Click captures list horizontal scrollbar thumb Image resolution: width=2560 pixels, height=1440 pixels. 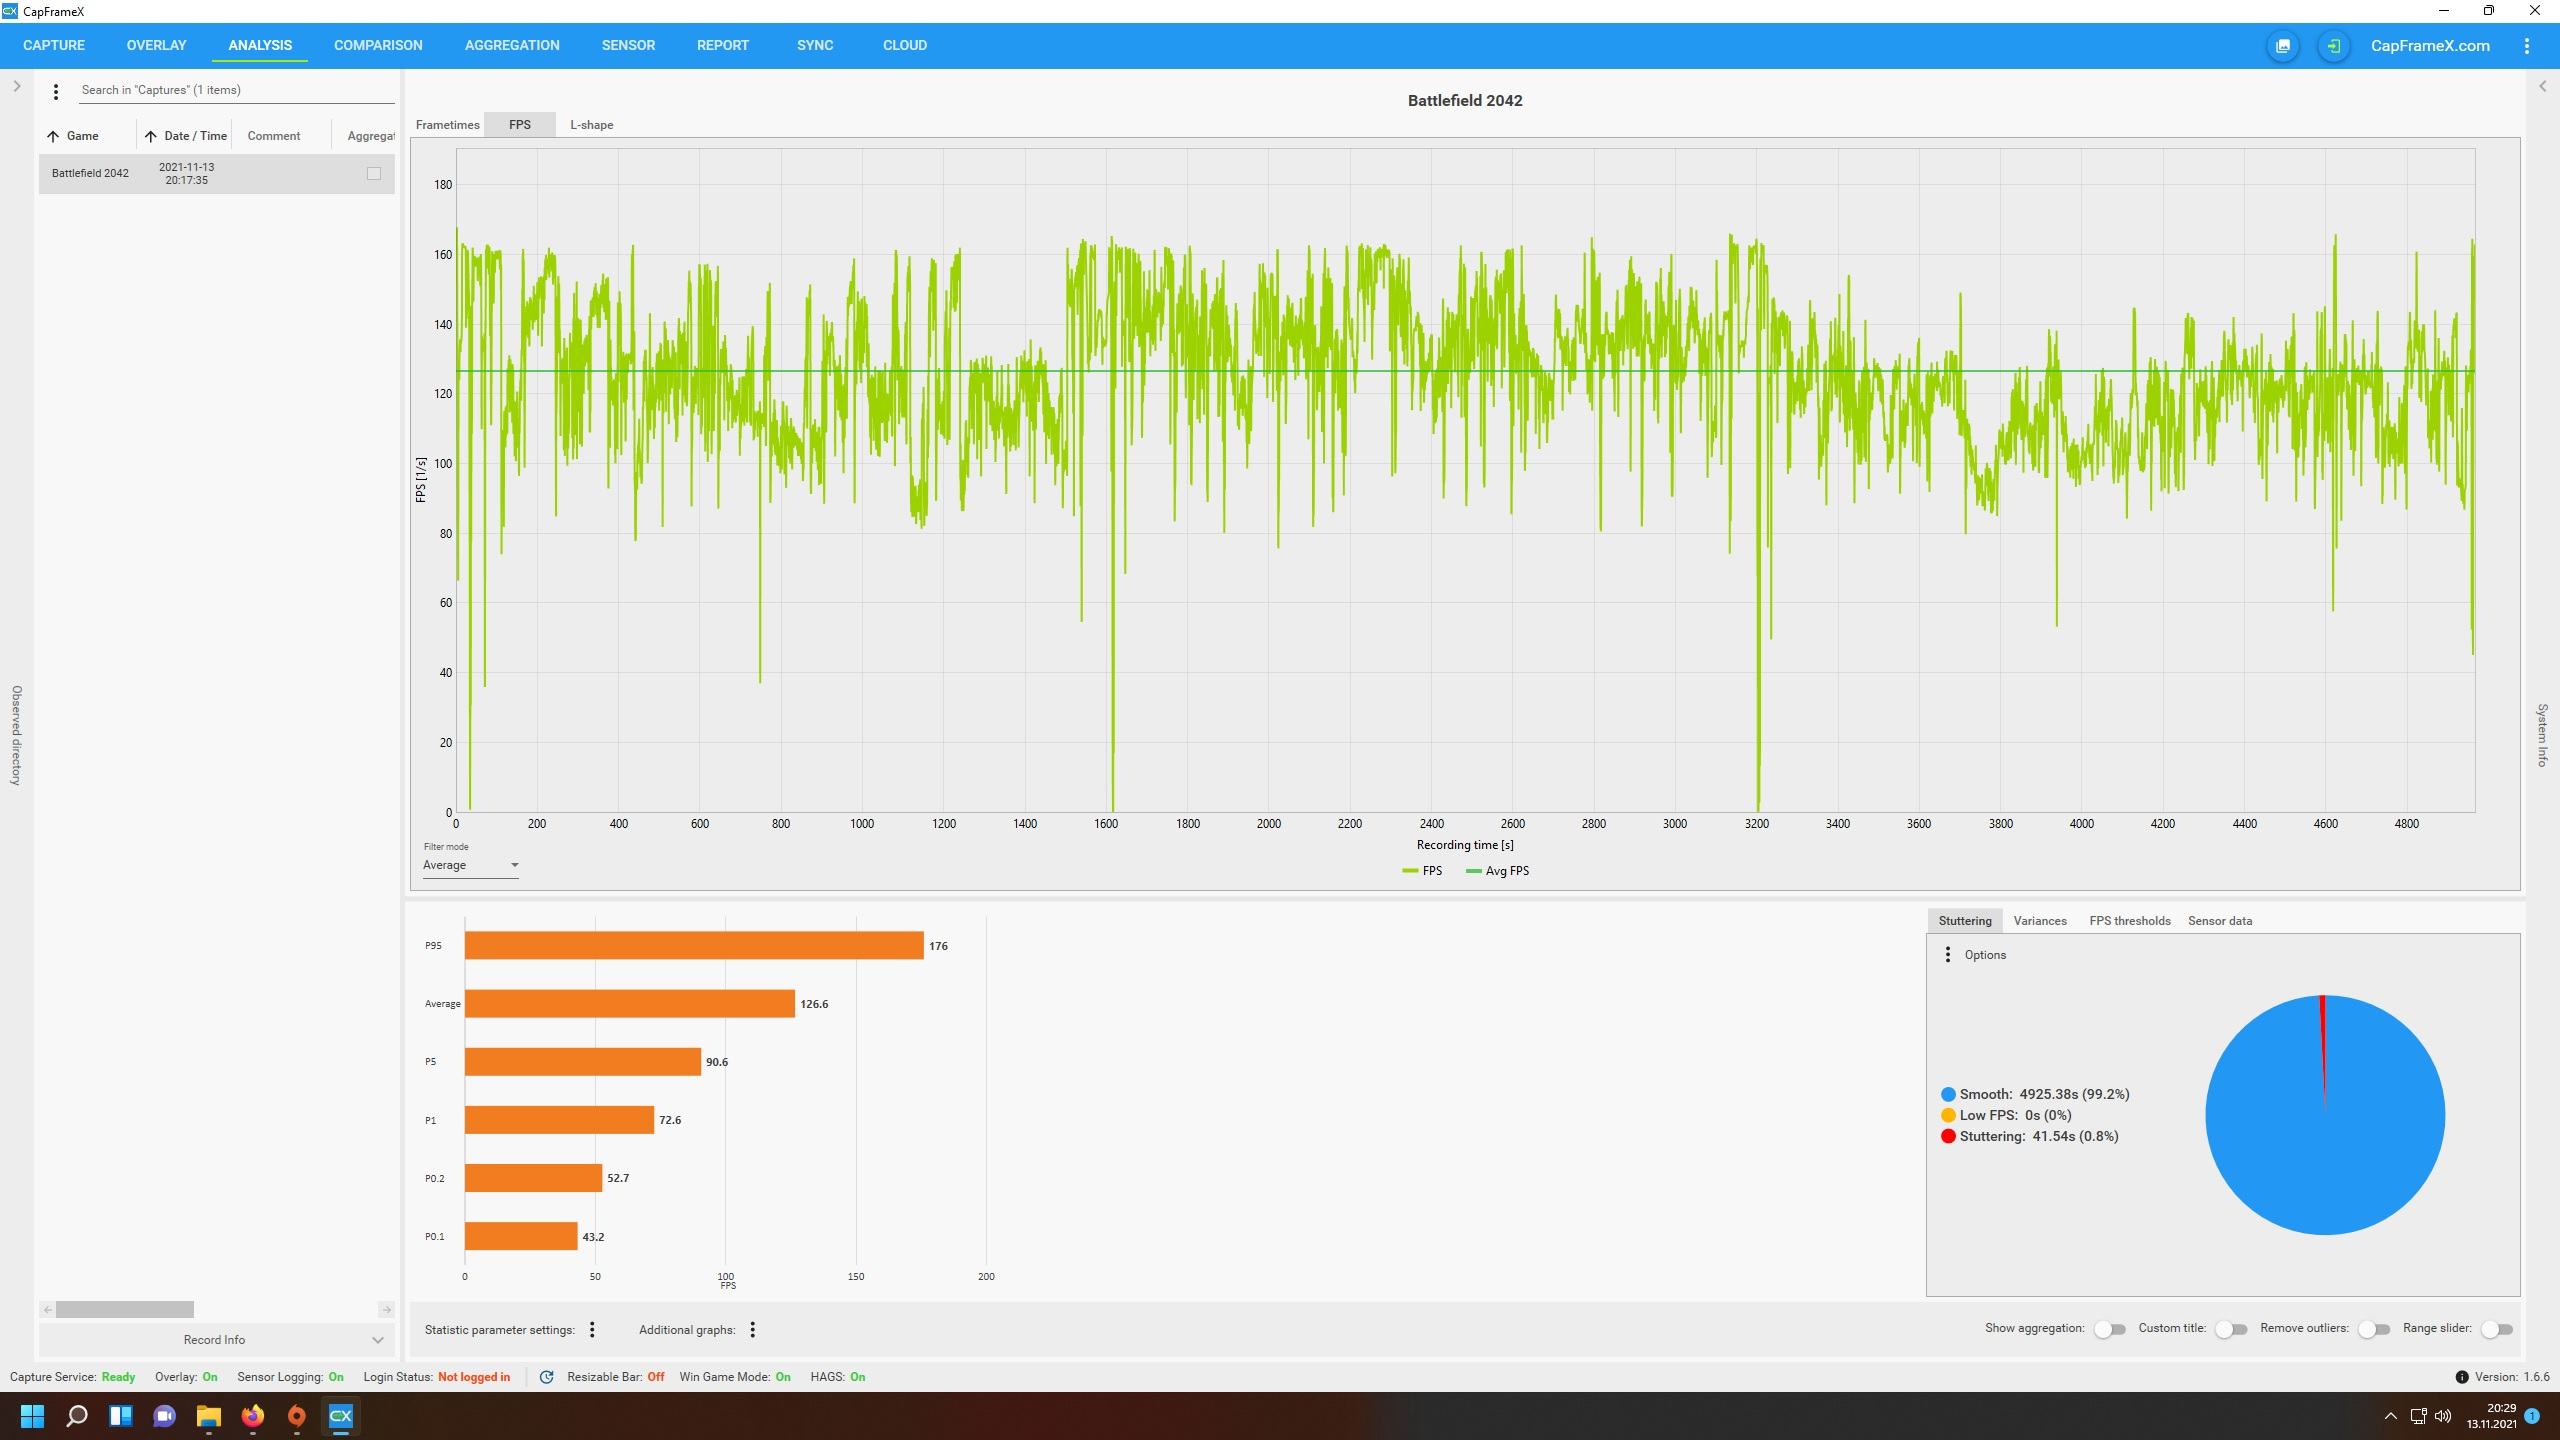(x=124, y=1310)
